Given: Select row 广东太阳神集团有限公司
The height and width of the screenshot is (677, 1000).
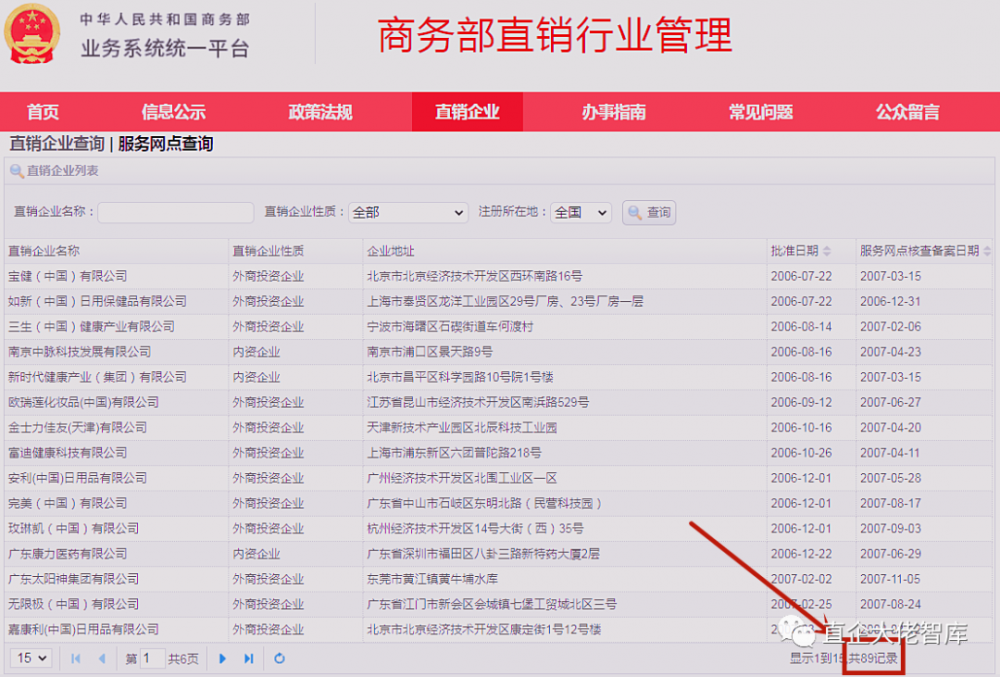Looking at the screenshot, I should click(499, 579).
